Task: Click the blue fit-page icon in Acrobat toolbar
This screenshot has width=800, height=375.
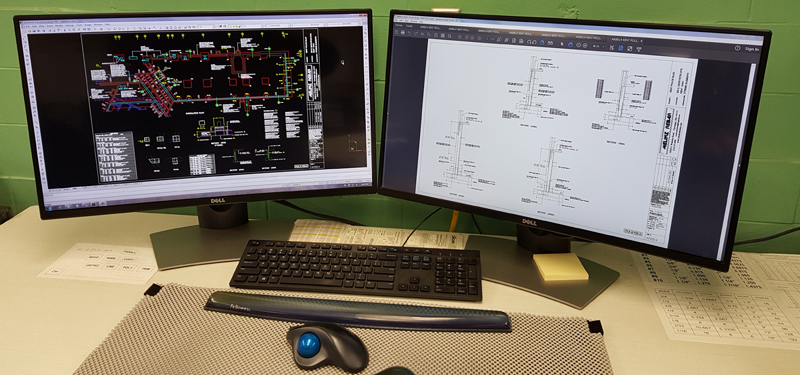Action: click(x=620, y=47)
